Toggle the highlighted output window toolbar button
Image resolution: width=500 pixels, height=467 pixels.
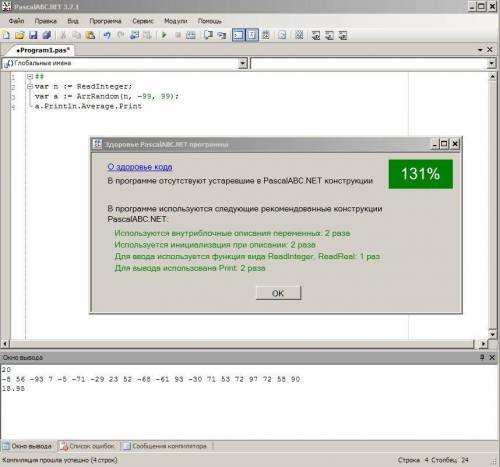(x=238, y=35)
